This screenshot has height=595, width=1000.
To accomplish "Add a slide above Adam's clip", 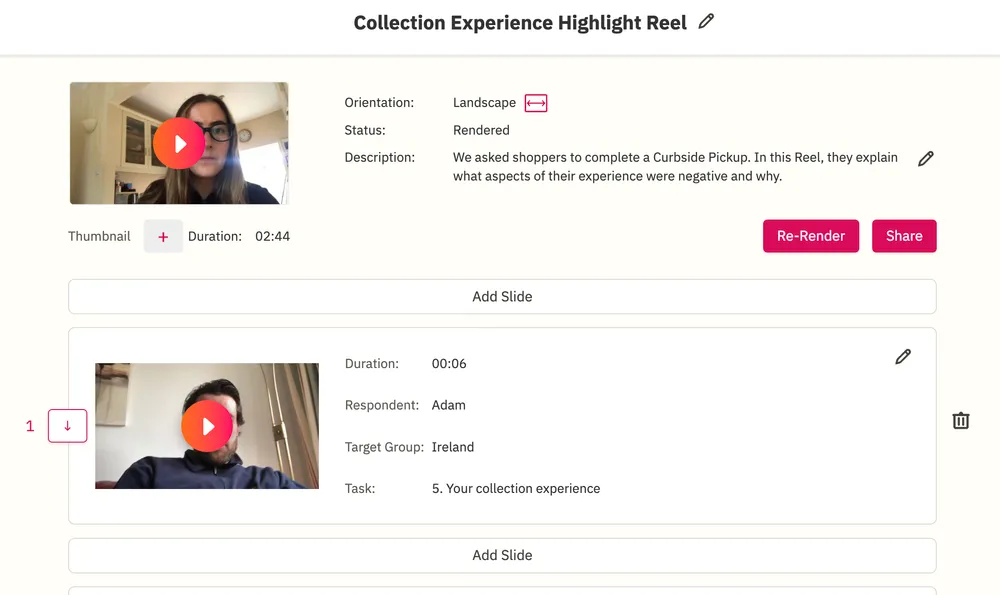I will click(x=502, y=296).
